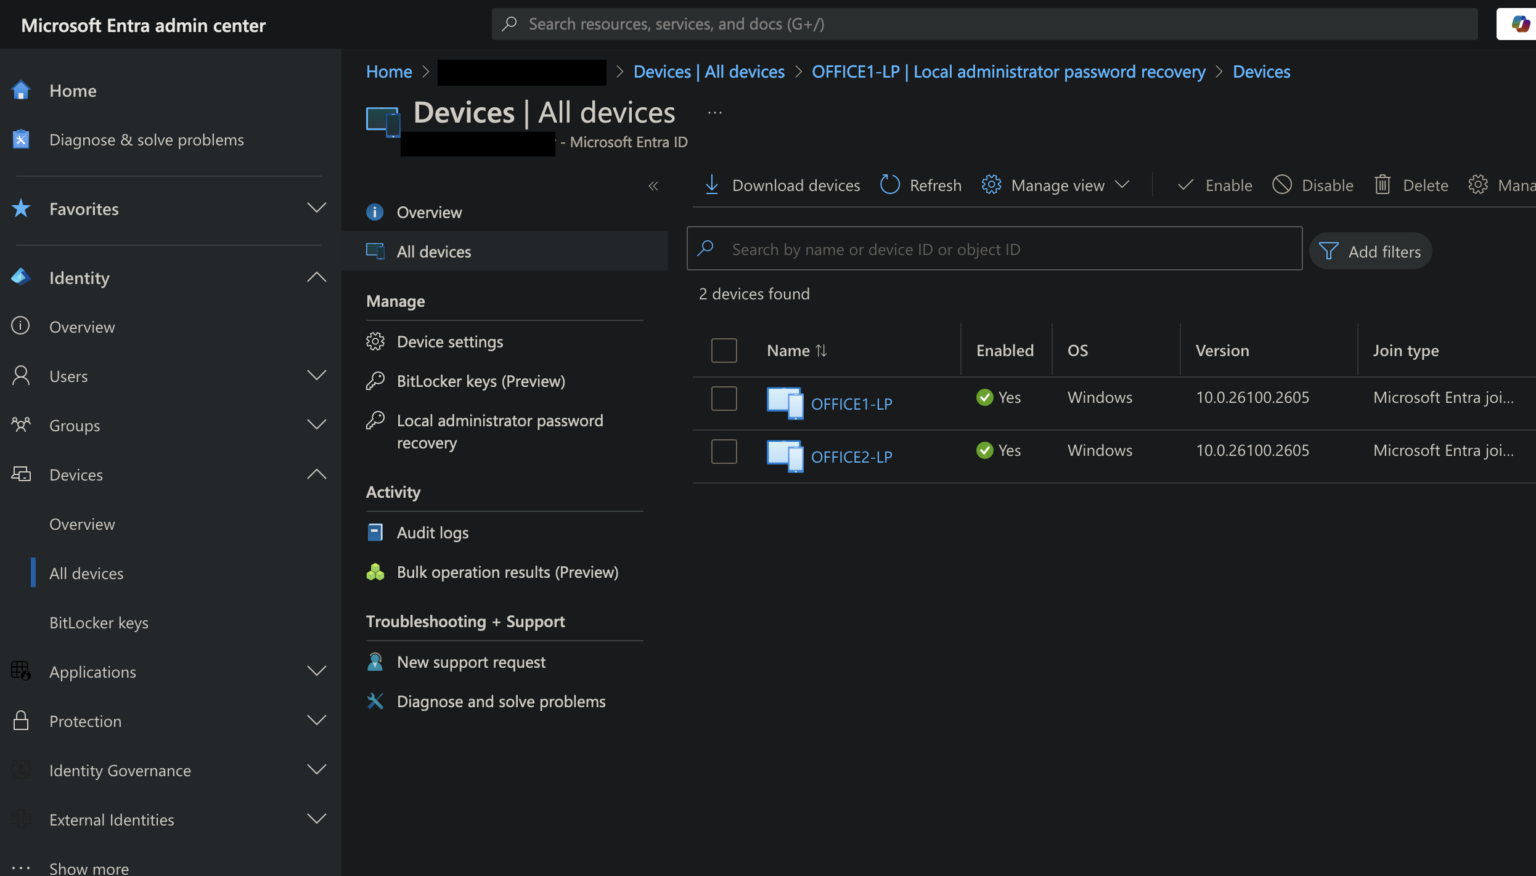The image size is (1536, 876).
Task: Collapse the Devices section in sidebar
Action: coord(316,473)
